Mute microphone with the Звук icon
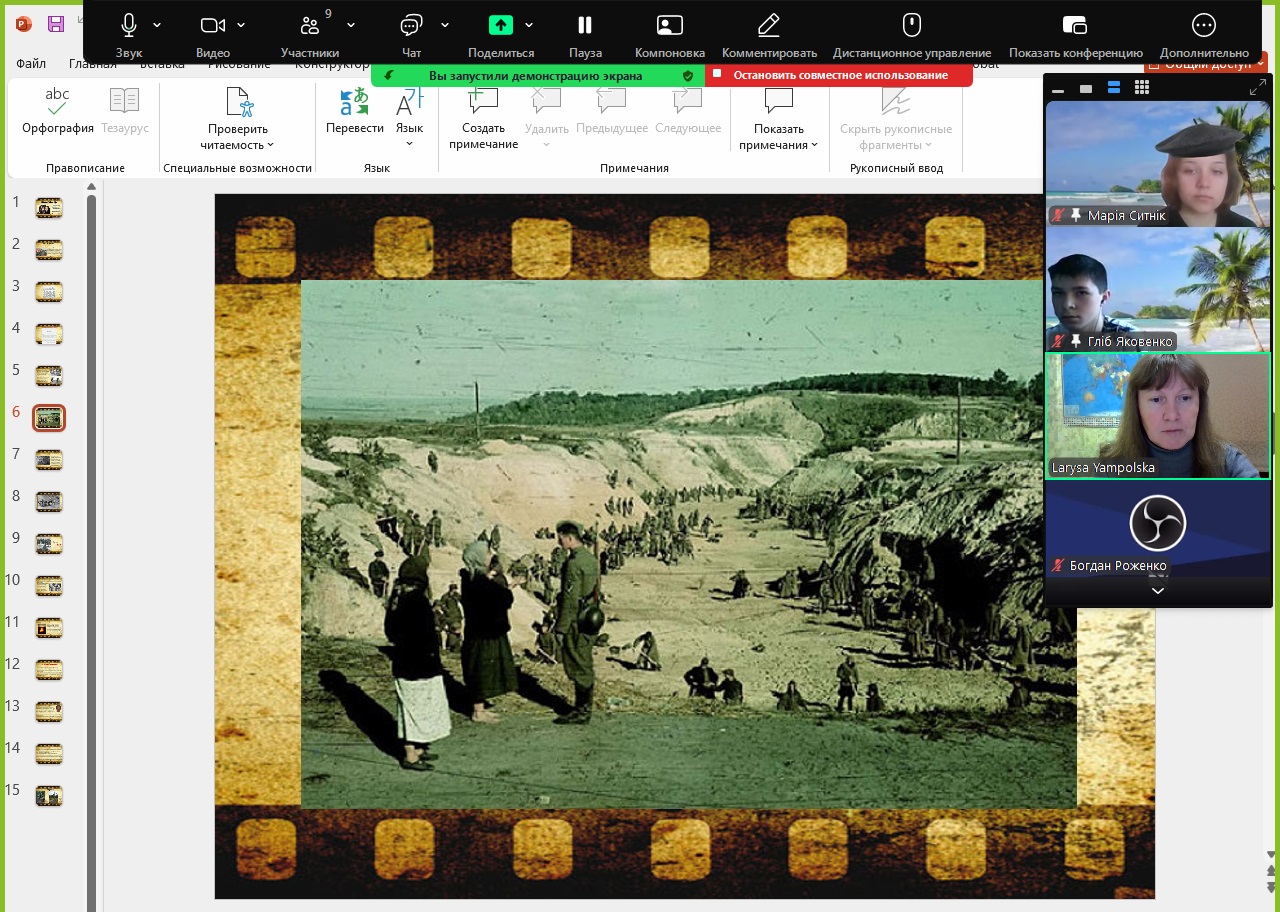Viewport: 1280px width, 912px height. coord(129,27)
